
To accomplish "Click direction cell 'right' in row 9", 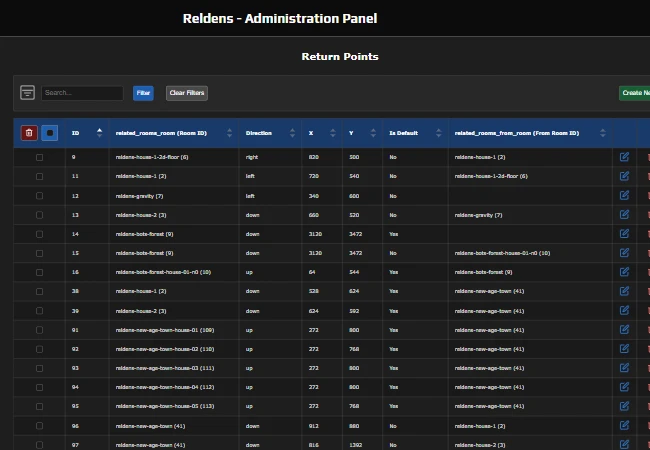I will pos(252,157).
